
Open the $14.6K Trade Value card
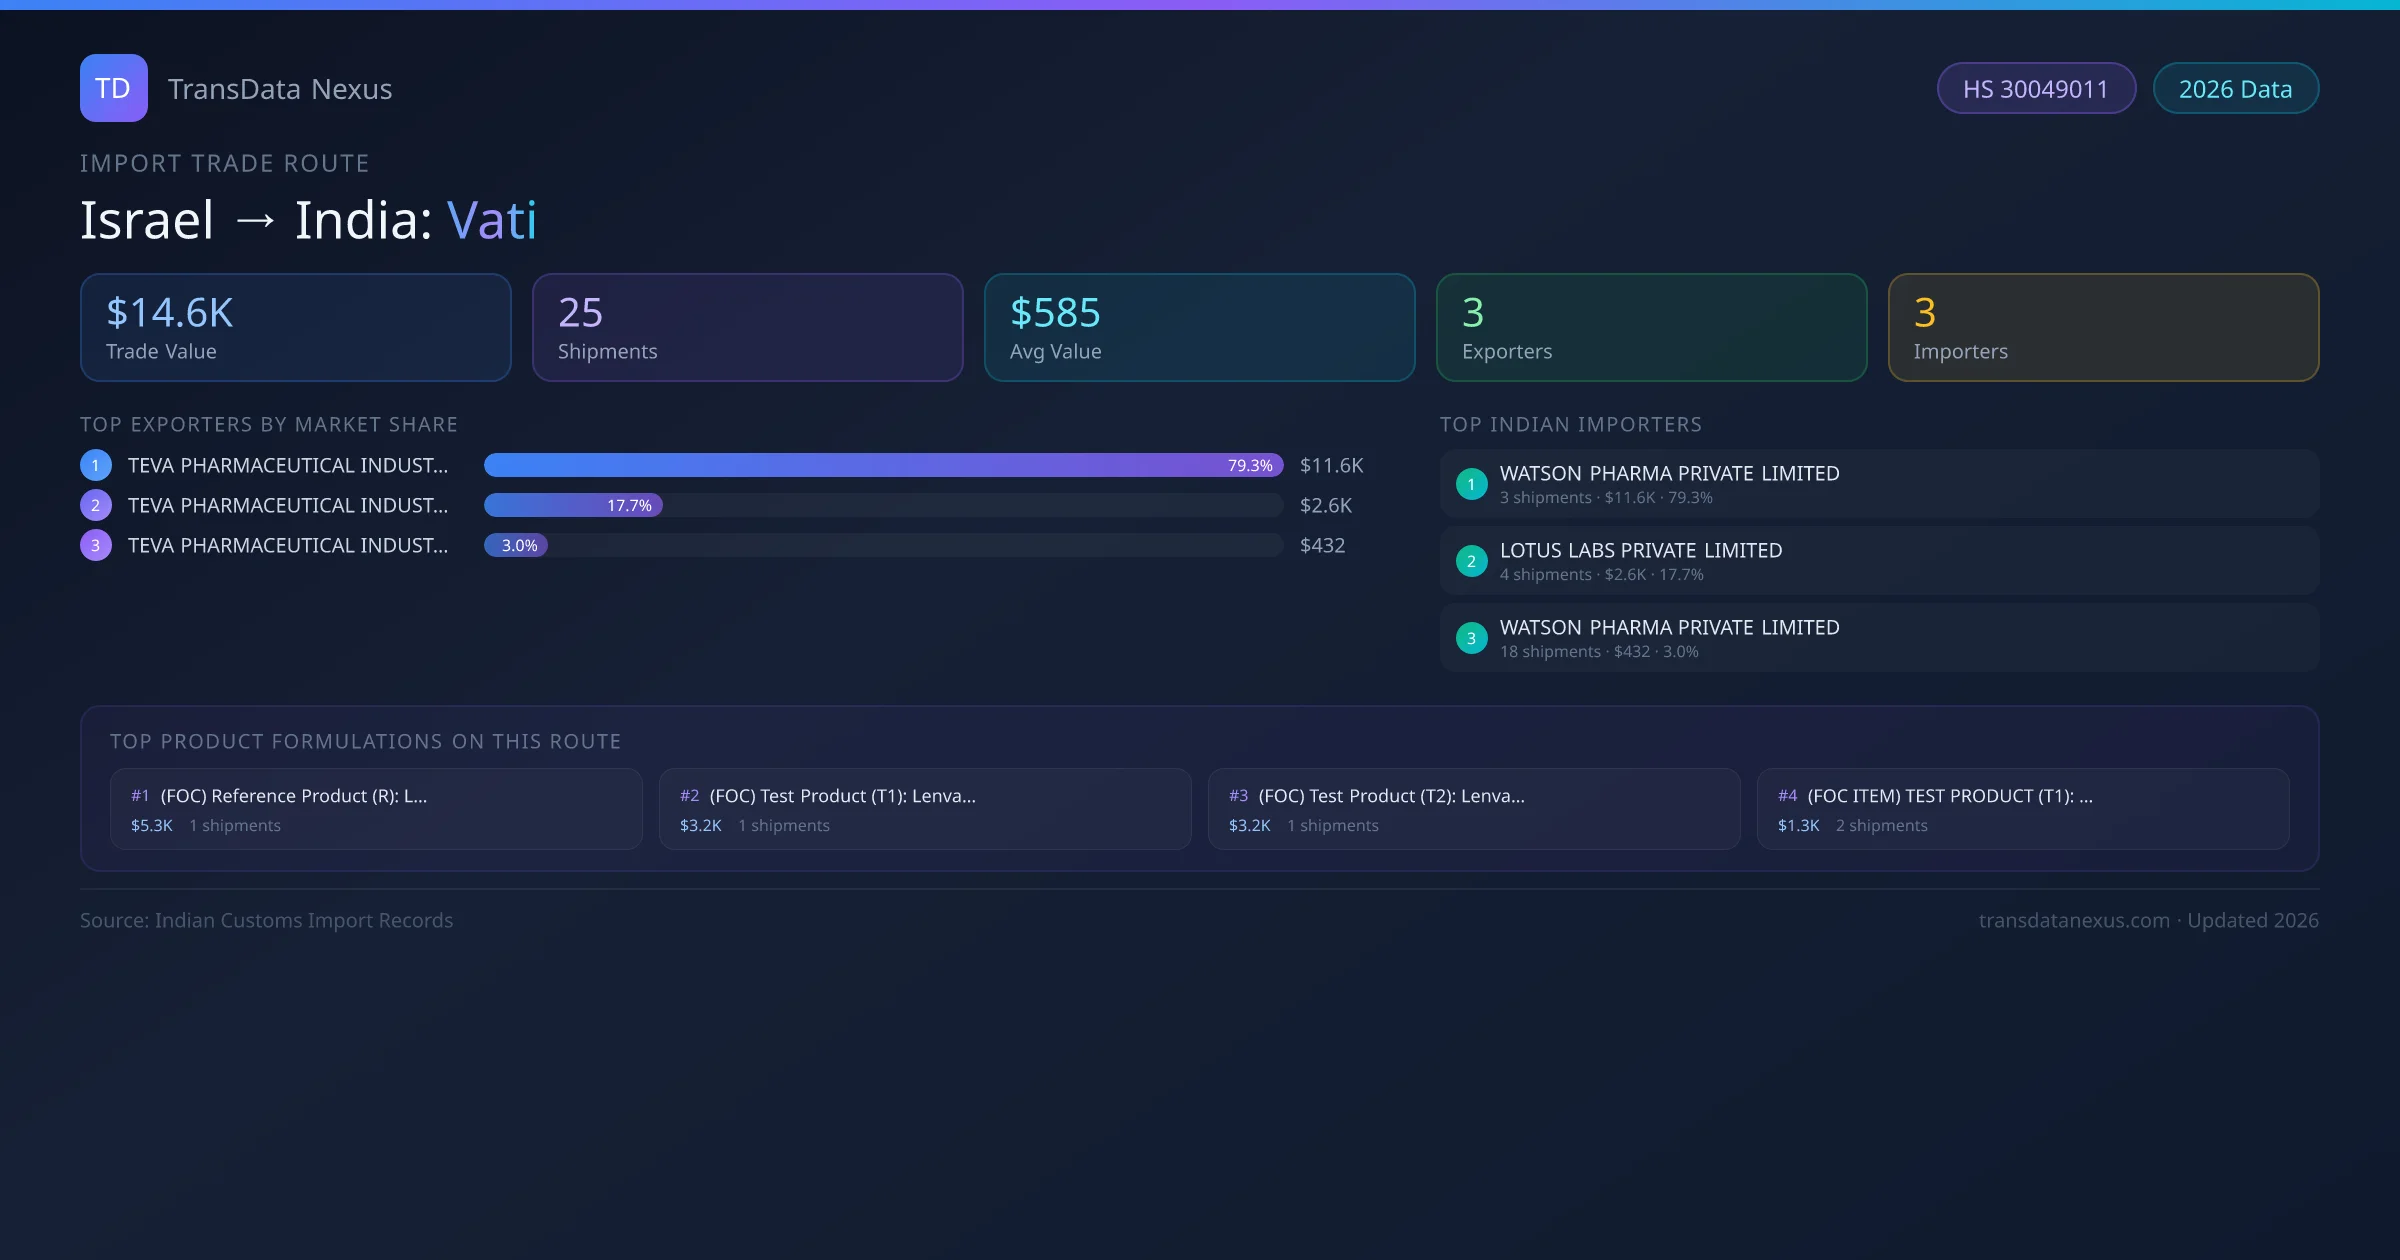click(x=295, y=328)
